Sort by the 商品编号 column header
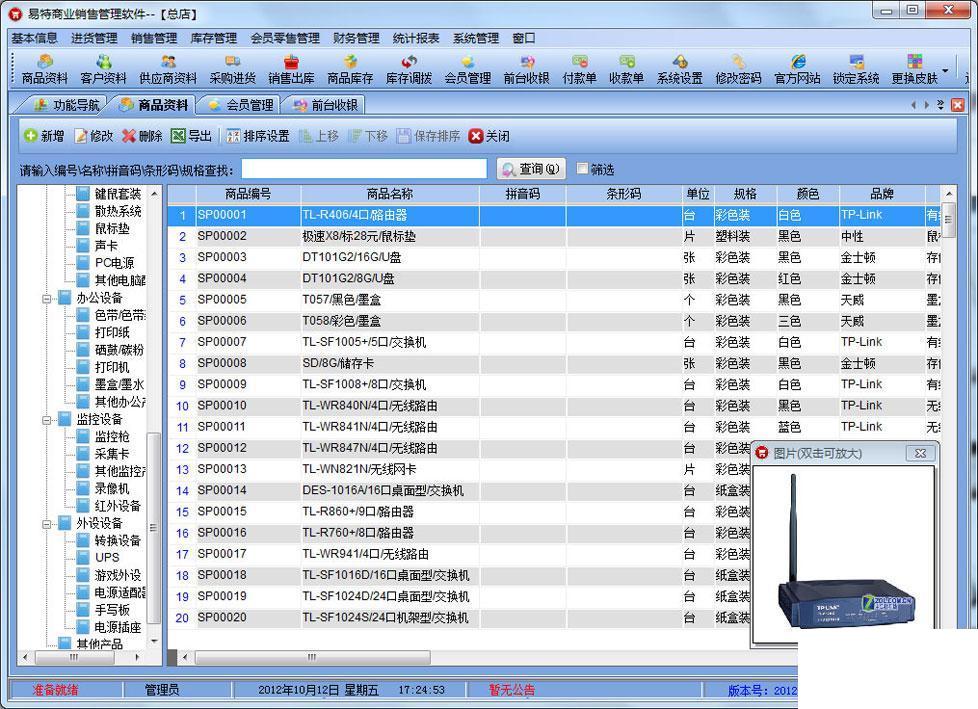Screen dimensions: 978x709 point(248,194)
